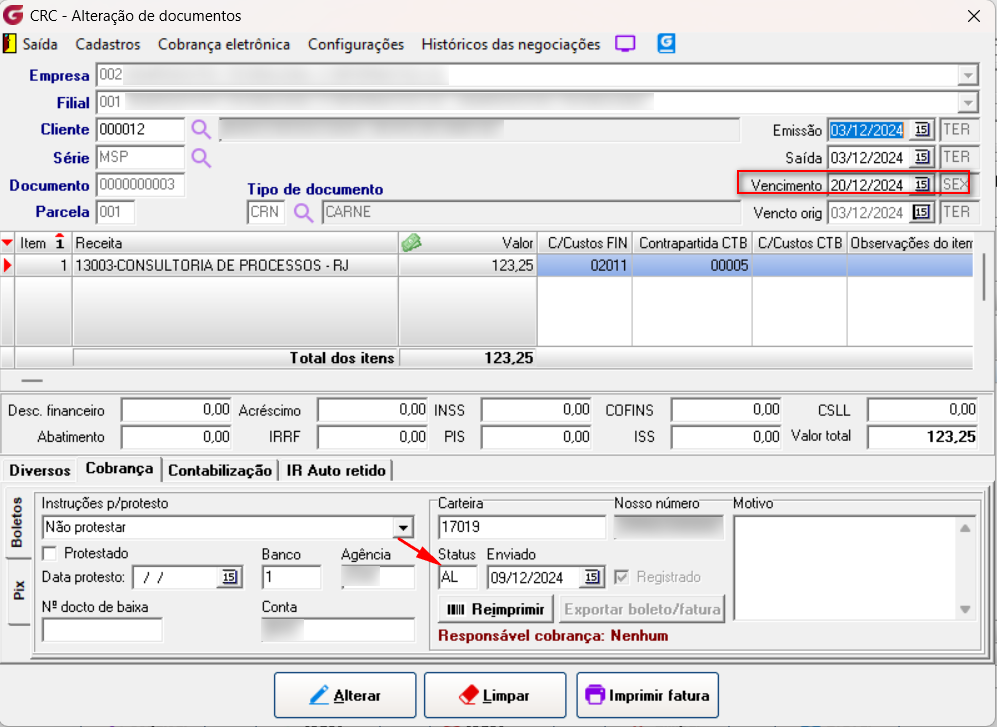
Task: Click the Cliente code field
Action: (141, 130)
